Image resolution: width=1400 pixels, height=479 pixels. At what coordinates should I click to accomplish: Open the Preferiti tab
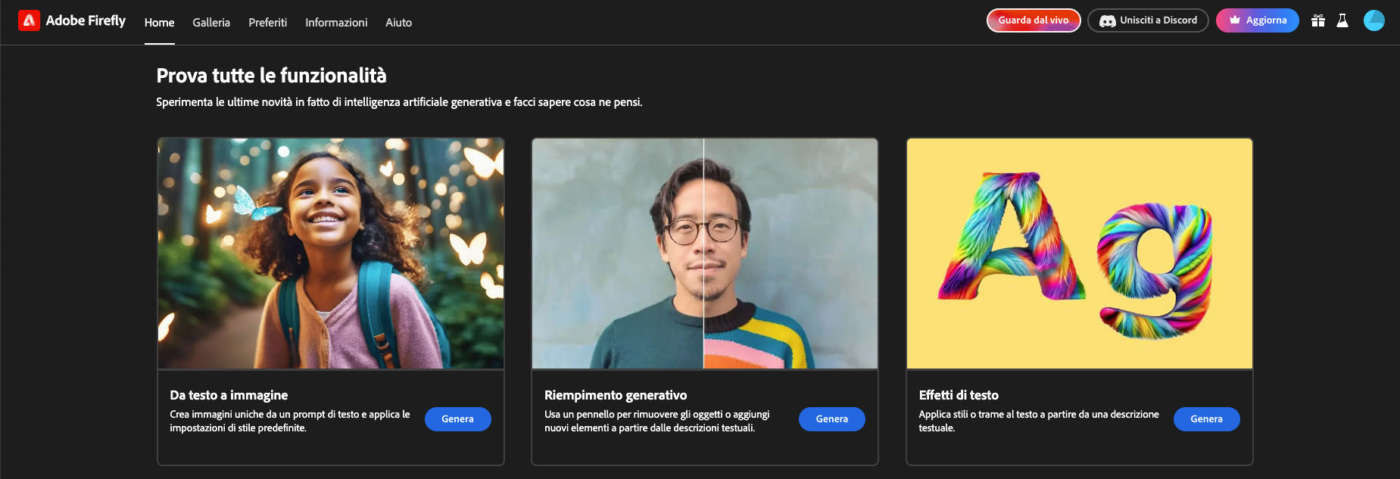click(268, 22)
